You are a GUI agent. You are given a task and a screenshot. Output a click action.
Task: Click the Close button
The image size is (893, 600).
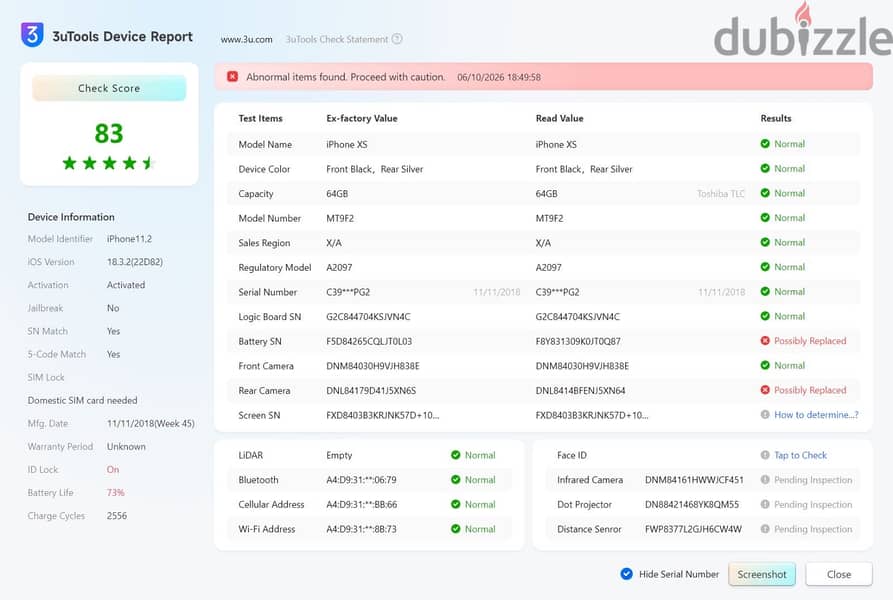point(839,574)
